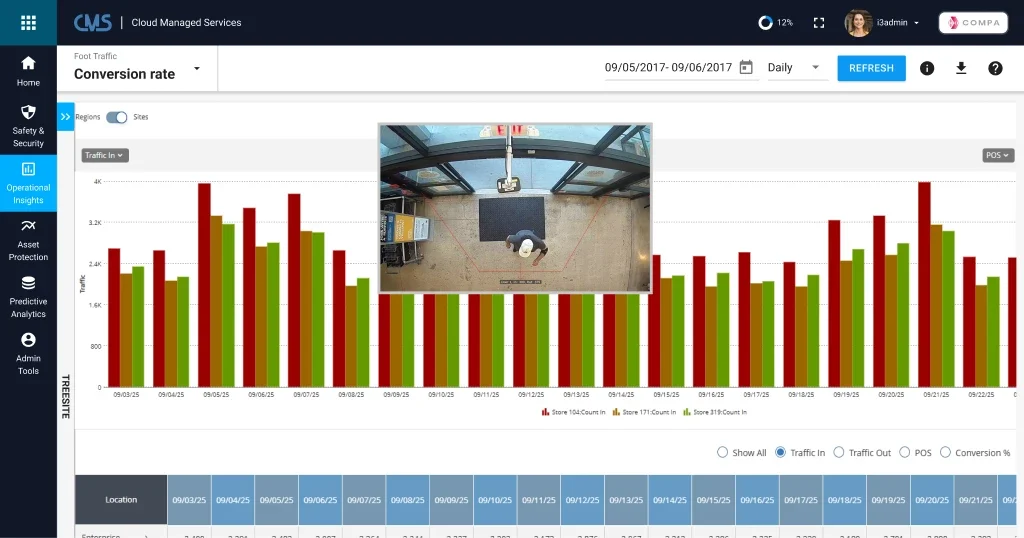This screenshot has height=538, width=1024.
Task: Open the i3admin user account menu
Action: 883,22
